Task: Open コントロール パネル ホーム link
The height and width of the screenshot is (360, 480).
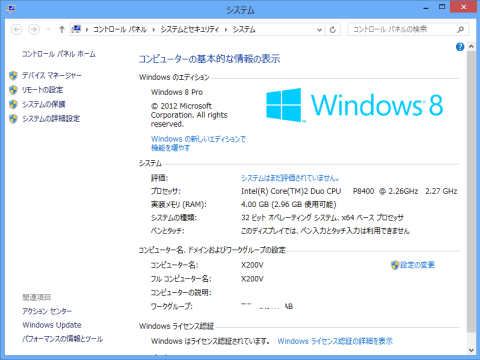Action: click(59, 54)
